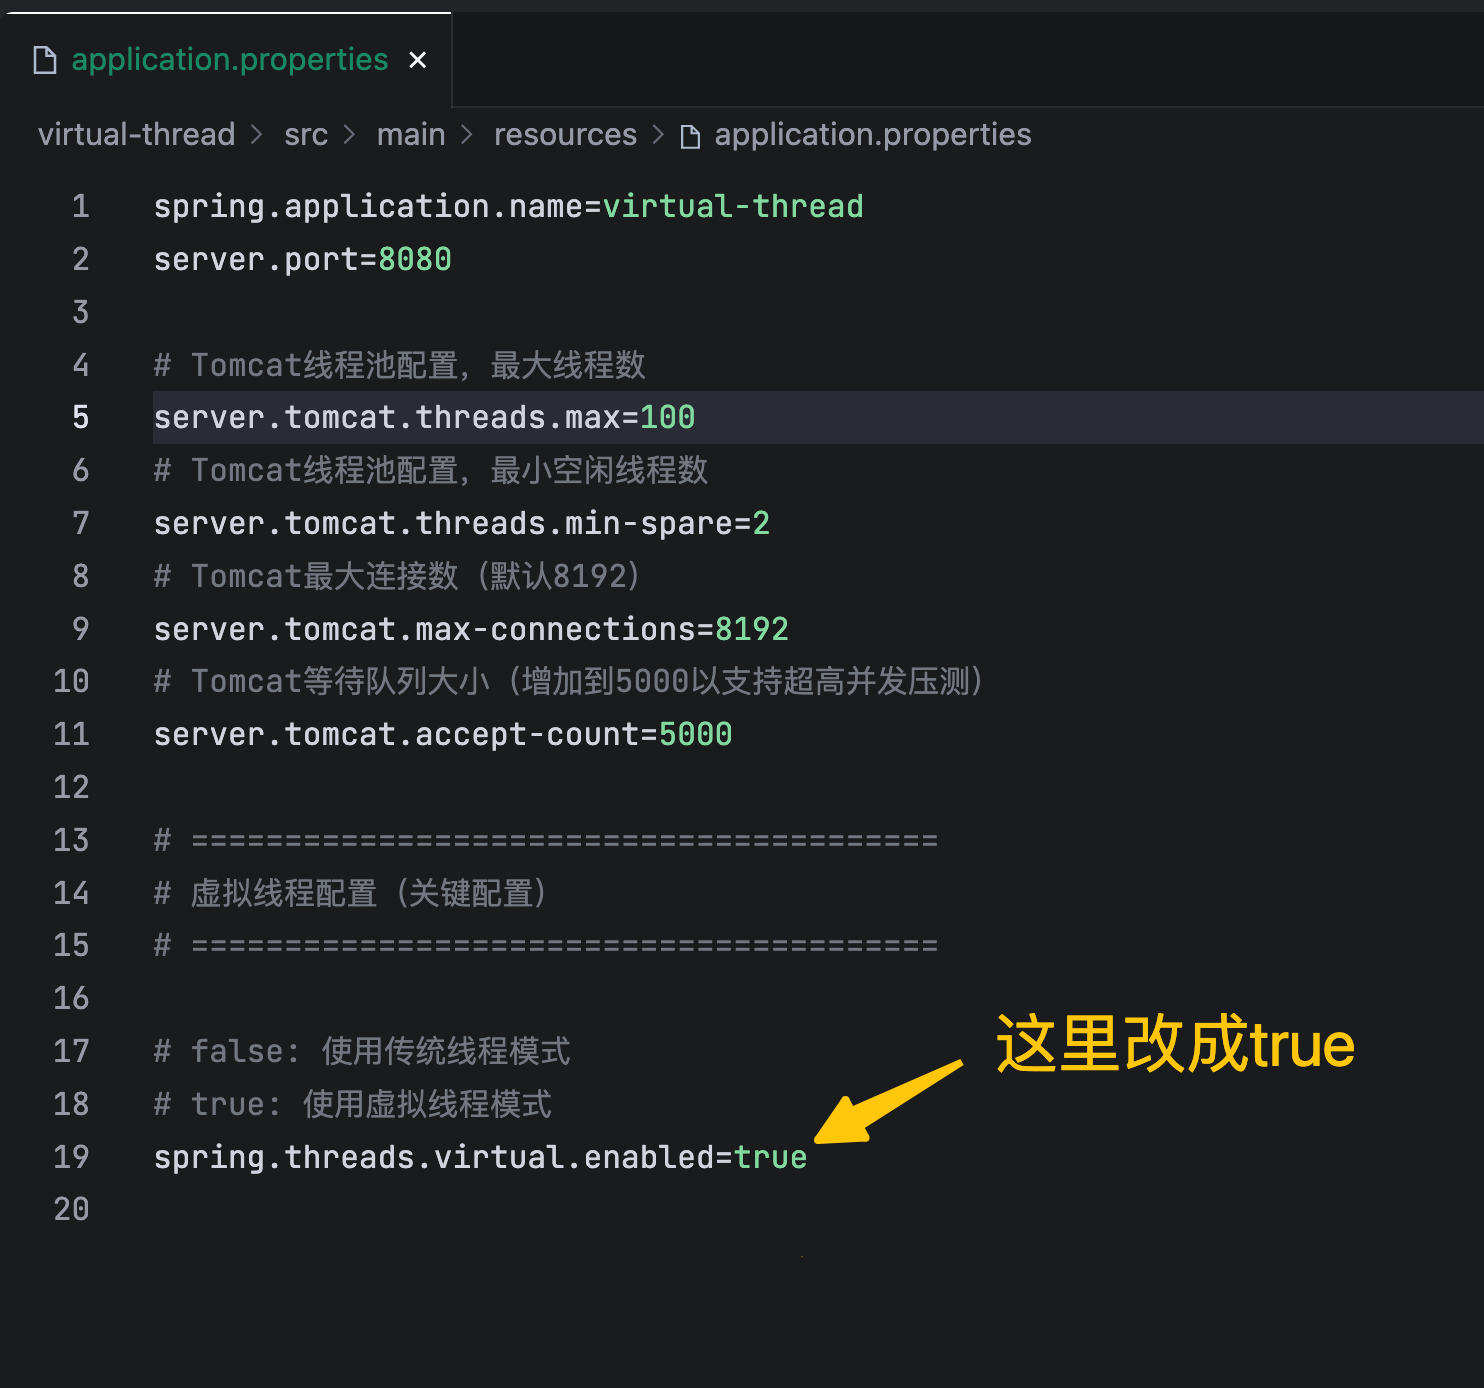Click the comment about Tomcat等待队列大小
1484x1388 pixels.
(x=569, y=681)
